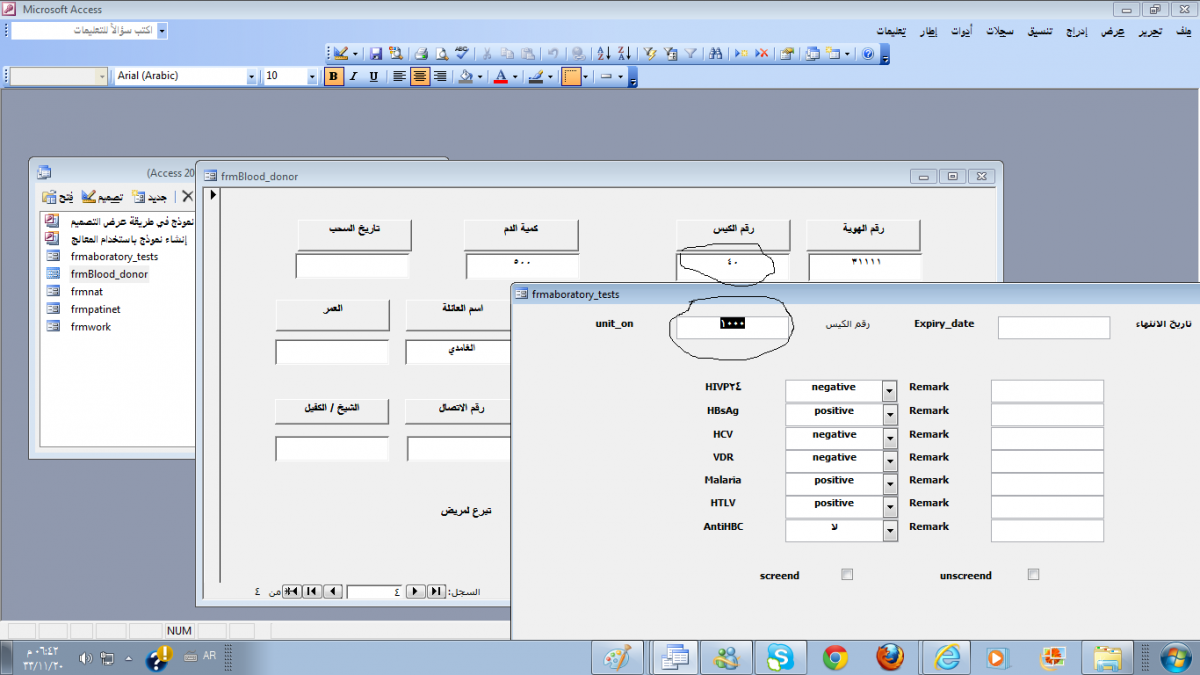Click the Filter By Selection lightning icon
The image size is (1200, 675).
point(650,53)
